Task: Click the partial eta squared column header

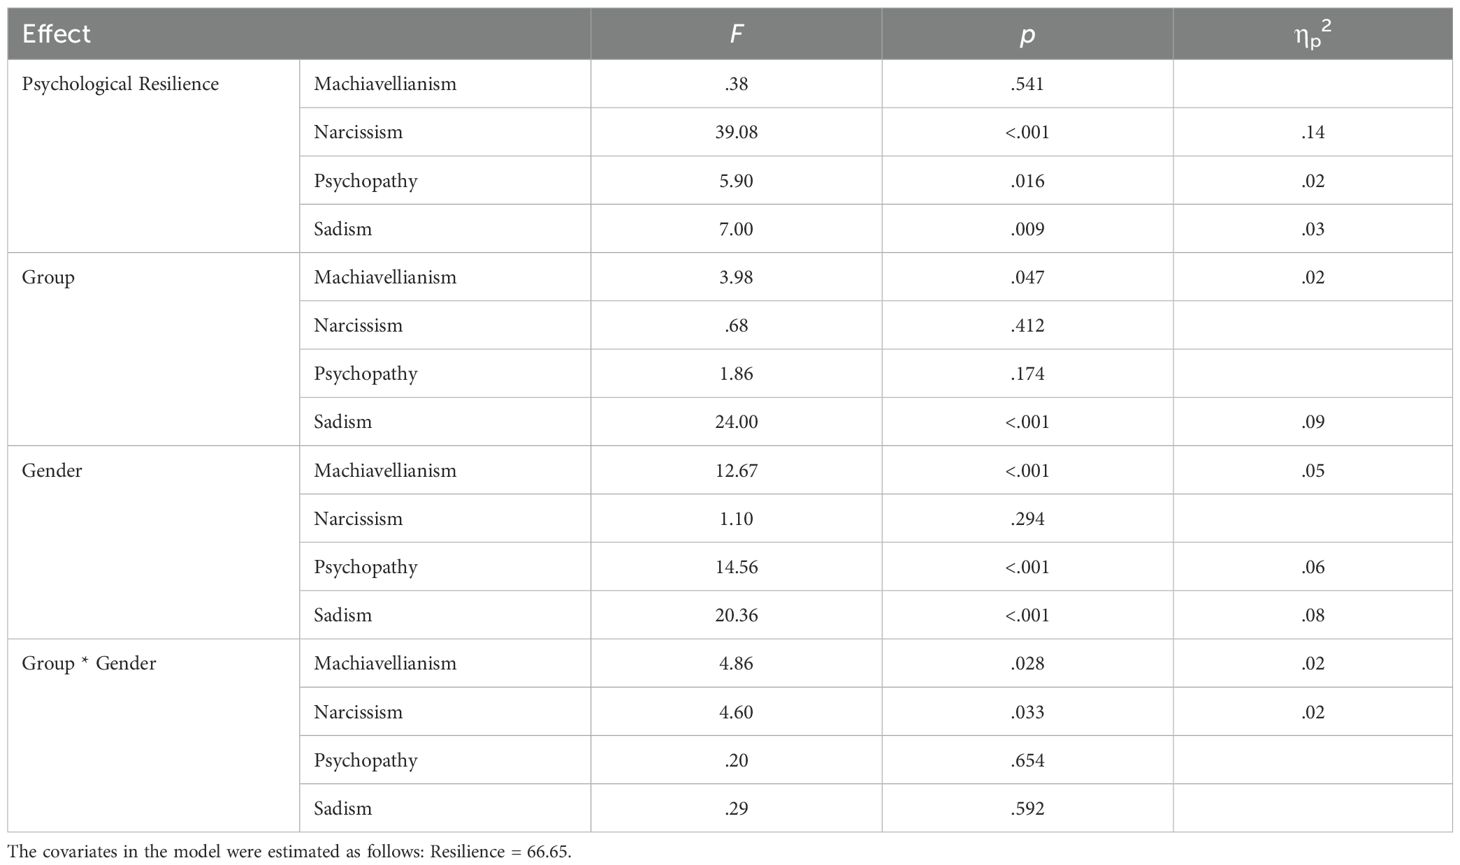Action: (x=1312, y=34)
